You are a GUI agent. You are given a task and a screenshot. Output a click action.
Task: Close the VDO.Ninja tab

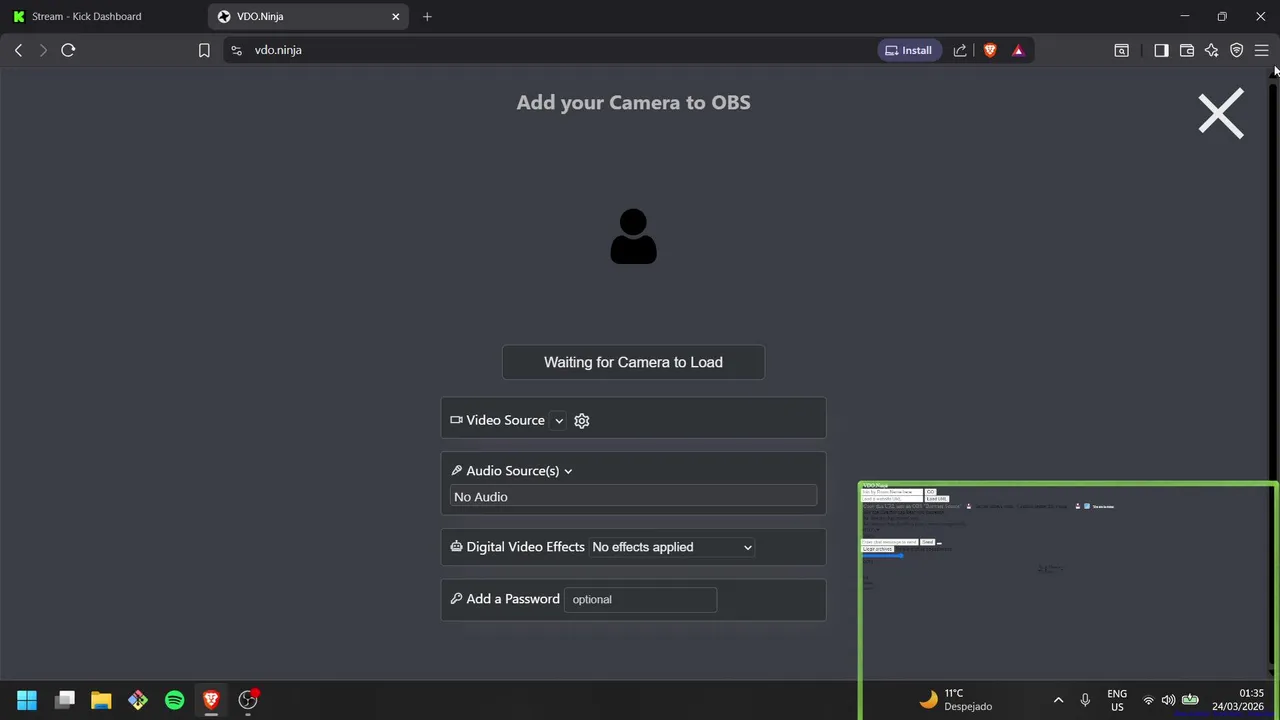click(x=396, y=17)
